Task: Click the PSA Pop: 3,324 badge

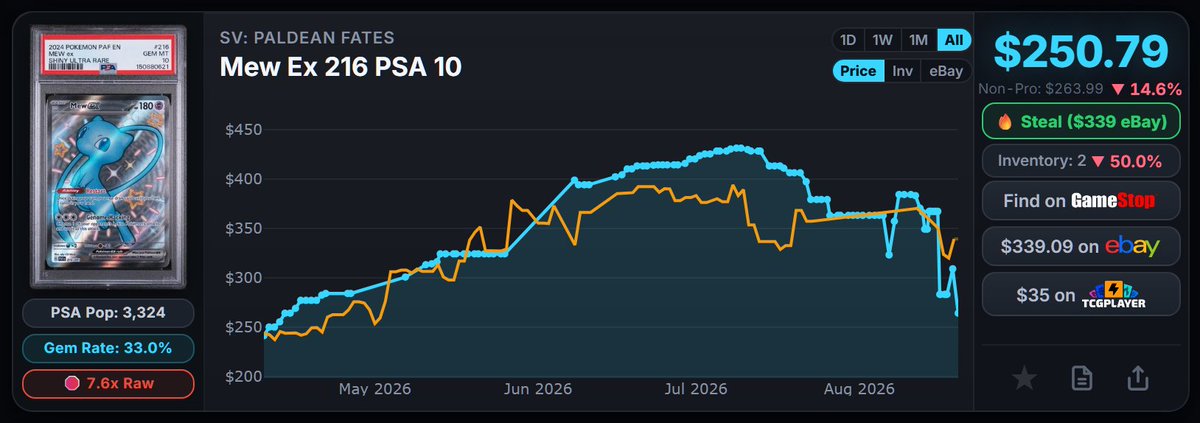Action: (109, 314)
